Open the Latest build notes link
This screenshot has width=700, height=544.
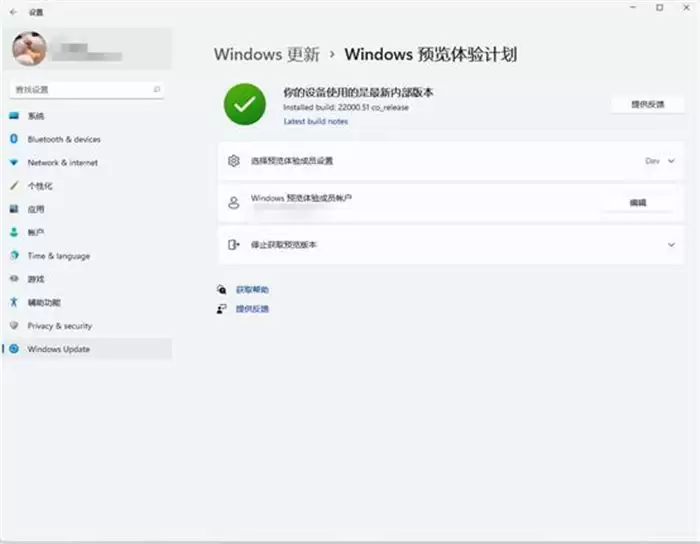coord(316,121)
